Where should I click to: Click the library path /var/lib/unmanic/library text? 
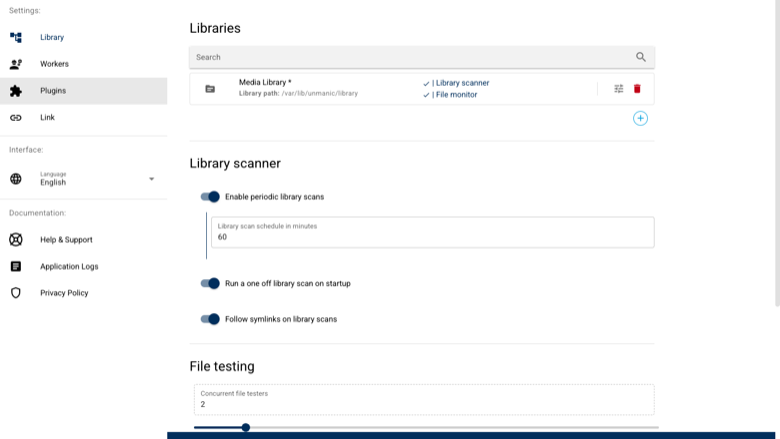319,93
